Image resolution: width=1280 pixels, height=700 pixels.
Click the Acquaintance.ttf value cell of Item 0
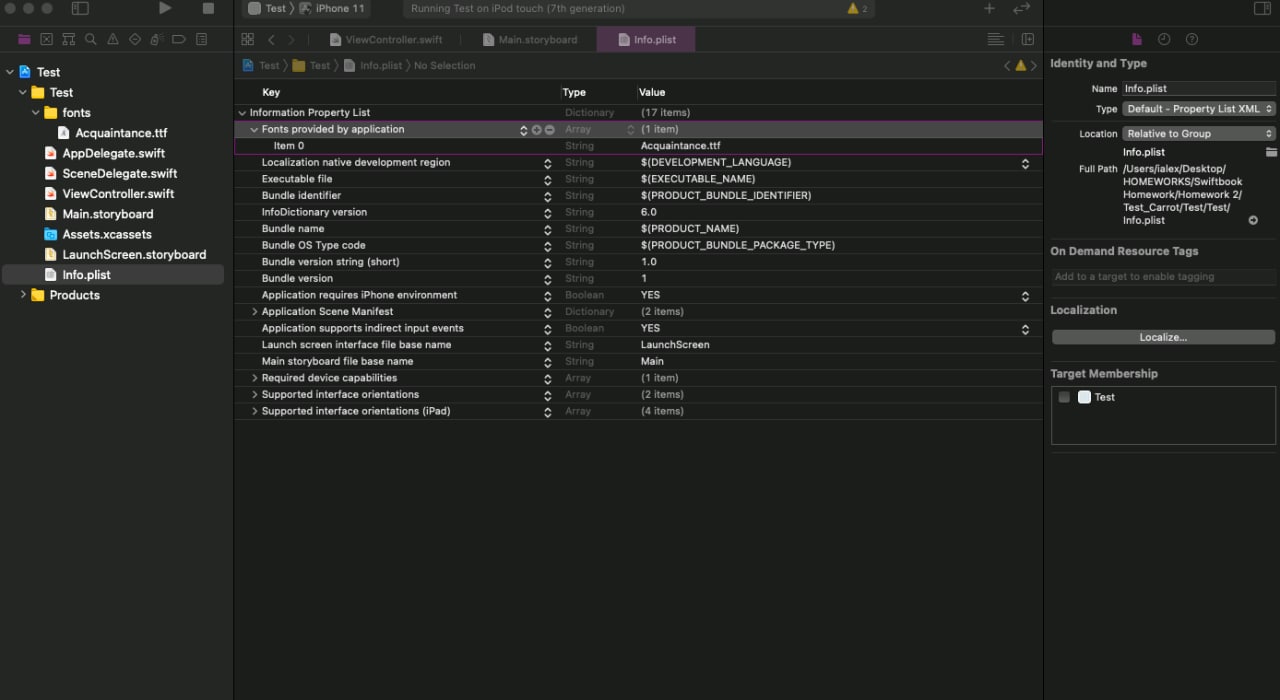(x=680, y=146)
